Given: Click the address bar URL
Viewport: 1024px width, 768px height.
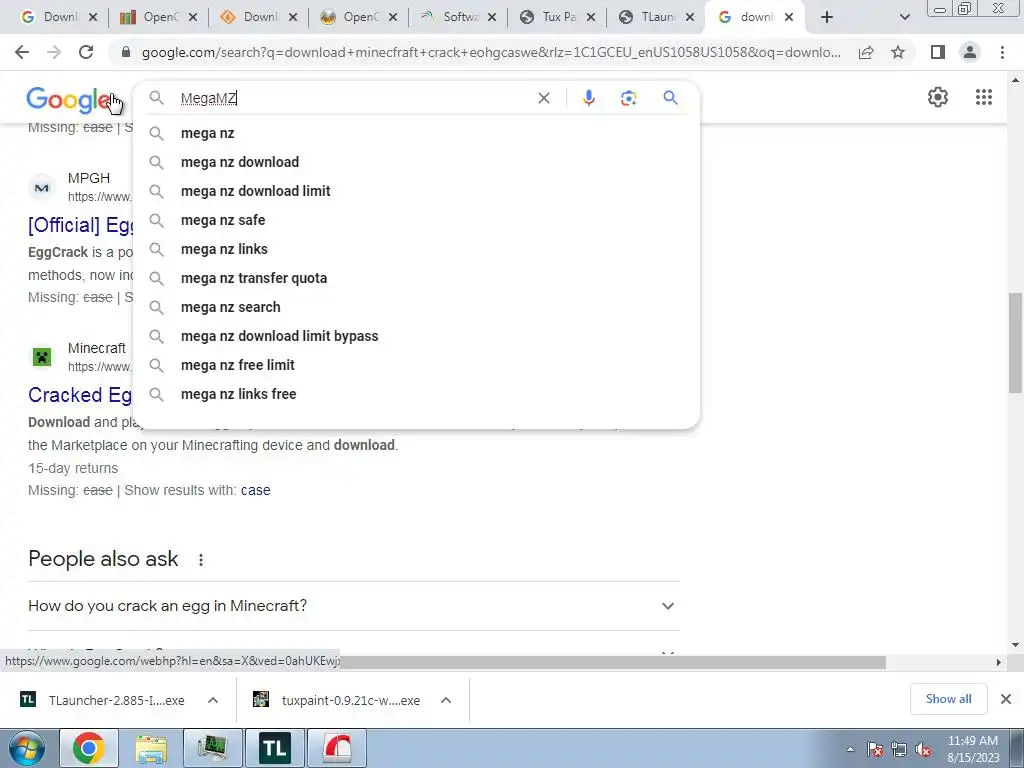Looking at the screenshot, I should [x=491, y=52].
